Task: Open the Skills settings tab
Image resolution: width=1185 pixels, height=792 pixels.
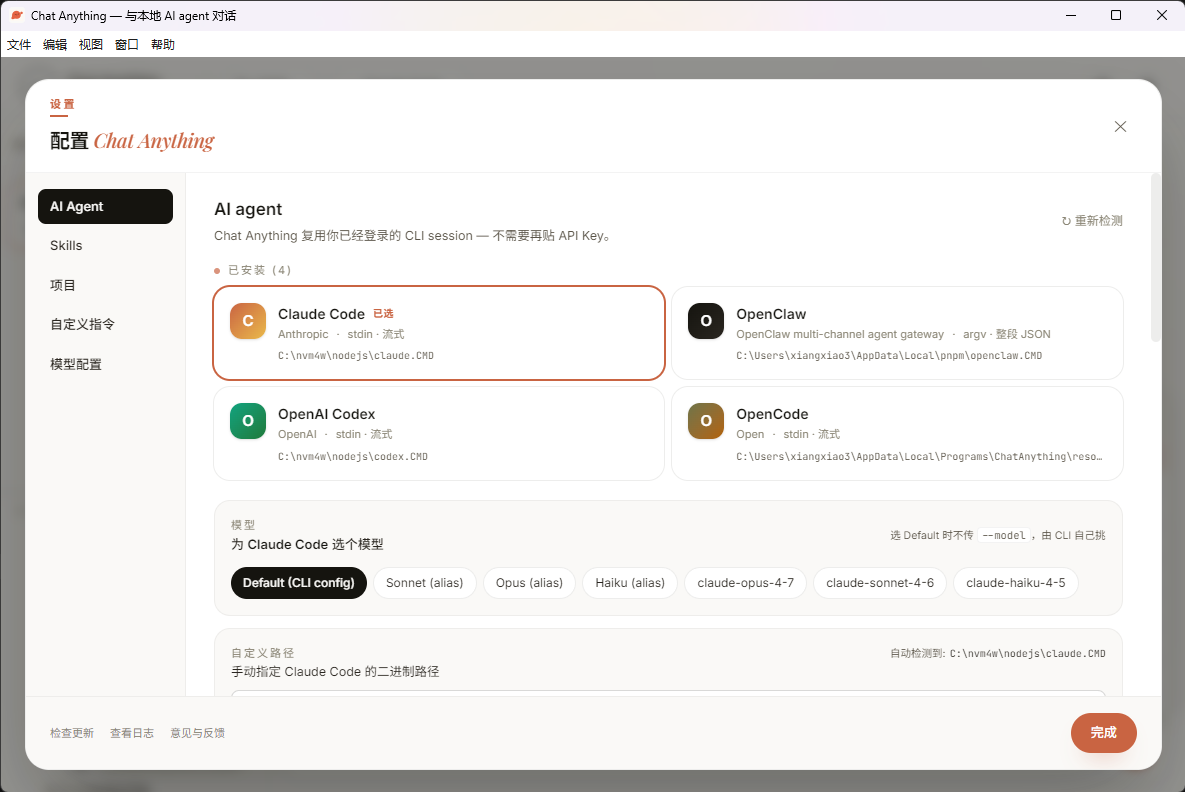Action: [105, 246]
